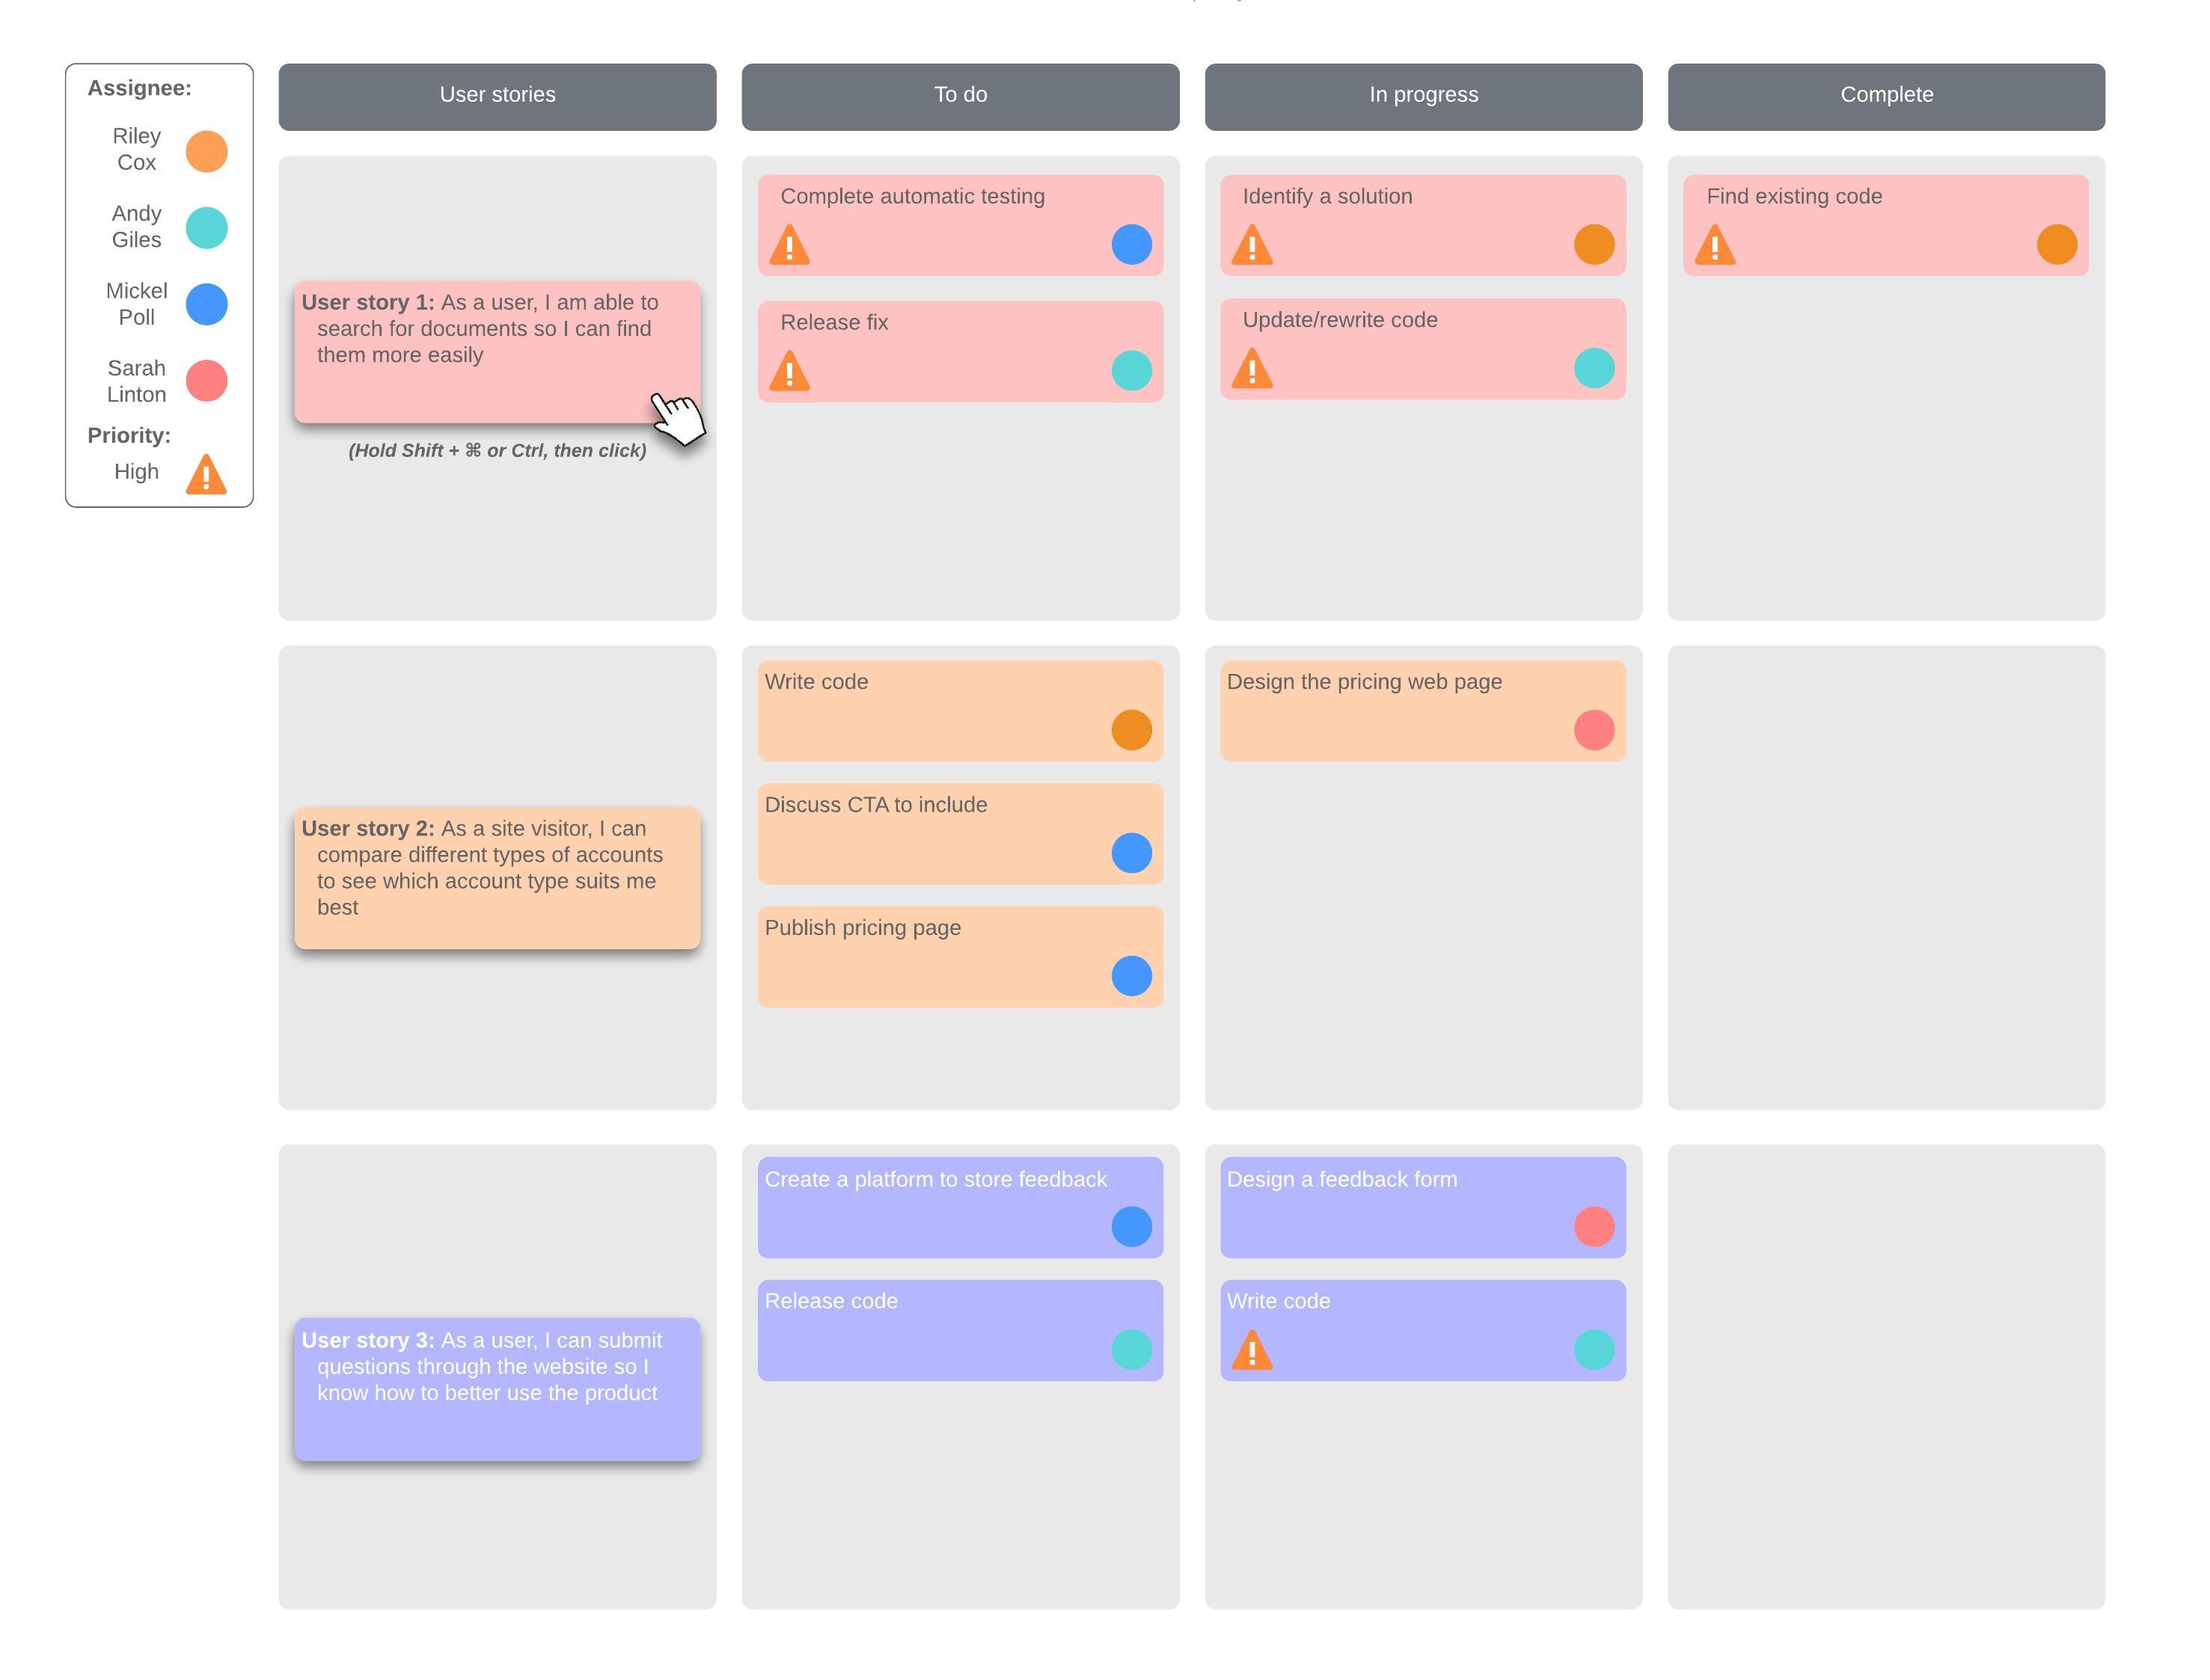Open the User story 3 card
Image resolution: width=2210 pixels, height=1680 pixels.
pyautogui.click(x=497, y=1389)
